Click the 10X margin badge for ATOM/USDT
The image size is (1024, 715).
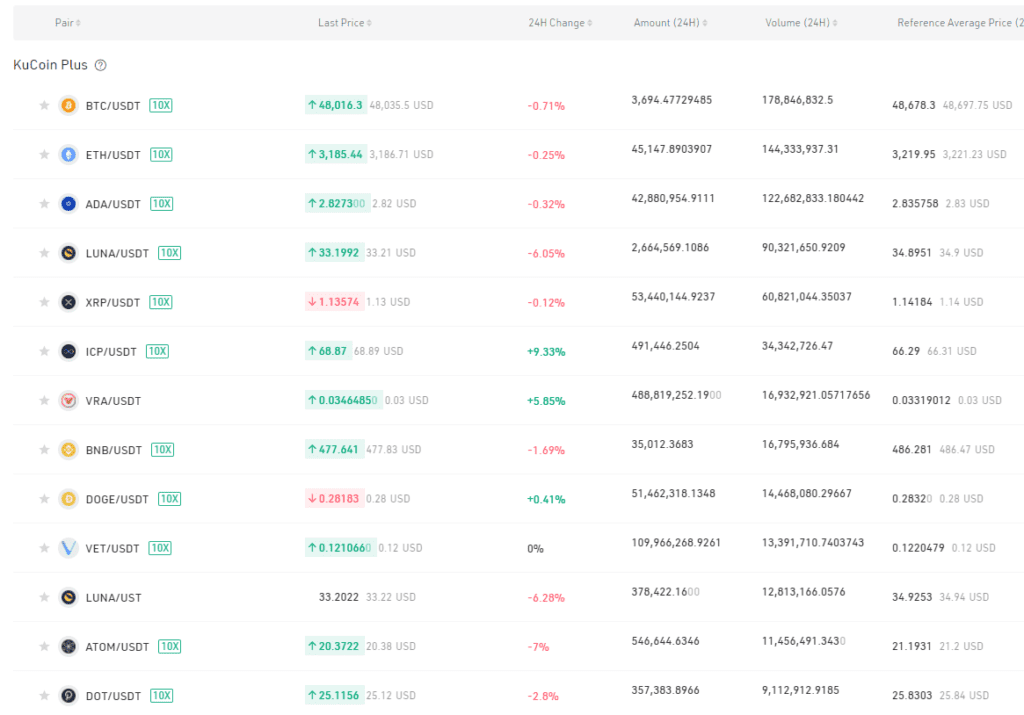coord(169,646)
